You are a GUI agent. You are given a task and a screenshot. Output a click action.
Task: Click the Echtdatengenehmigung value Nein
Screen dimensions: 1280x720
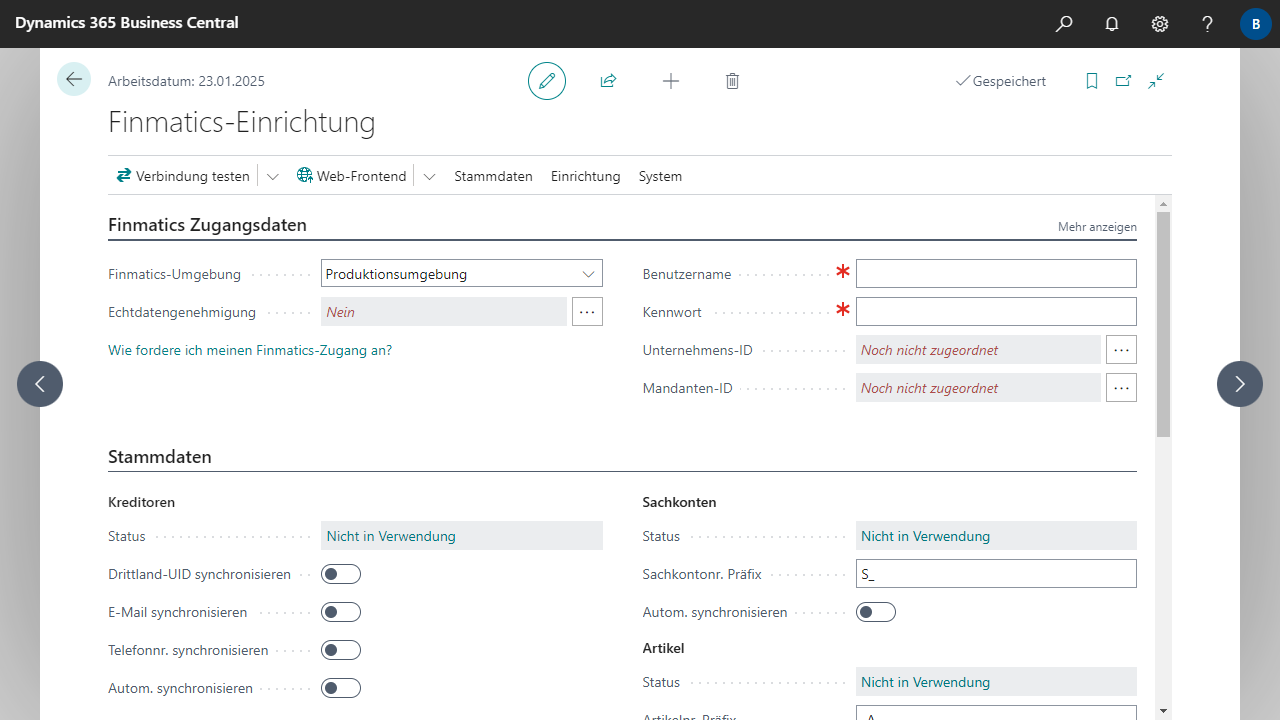tap(444, 312)
